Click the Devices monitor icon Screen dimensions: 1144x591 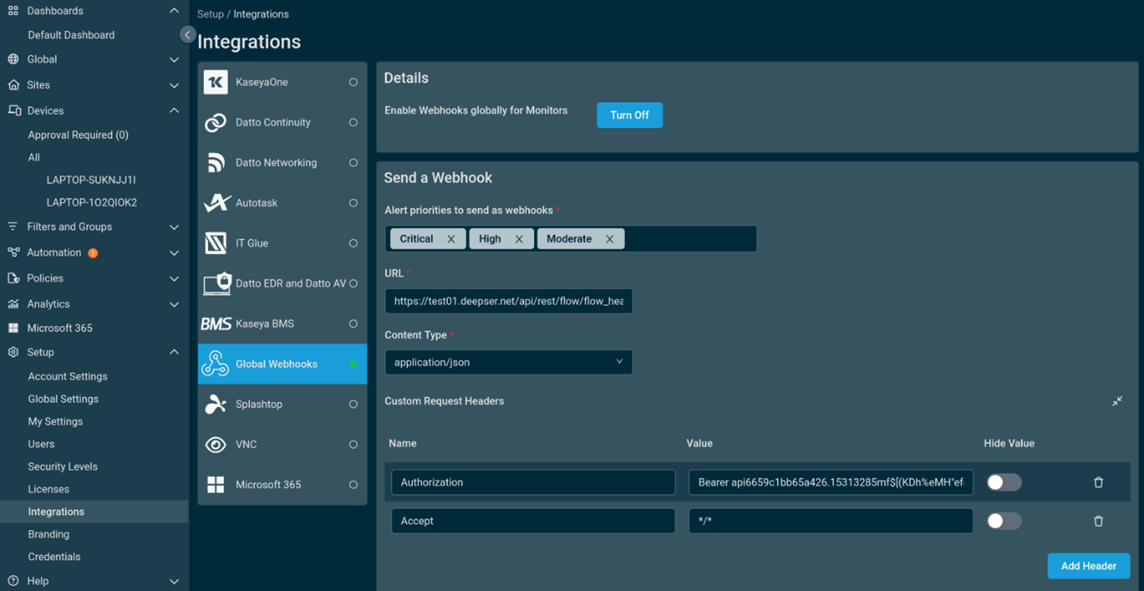(x=14, y=110)
